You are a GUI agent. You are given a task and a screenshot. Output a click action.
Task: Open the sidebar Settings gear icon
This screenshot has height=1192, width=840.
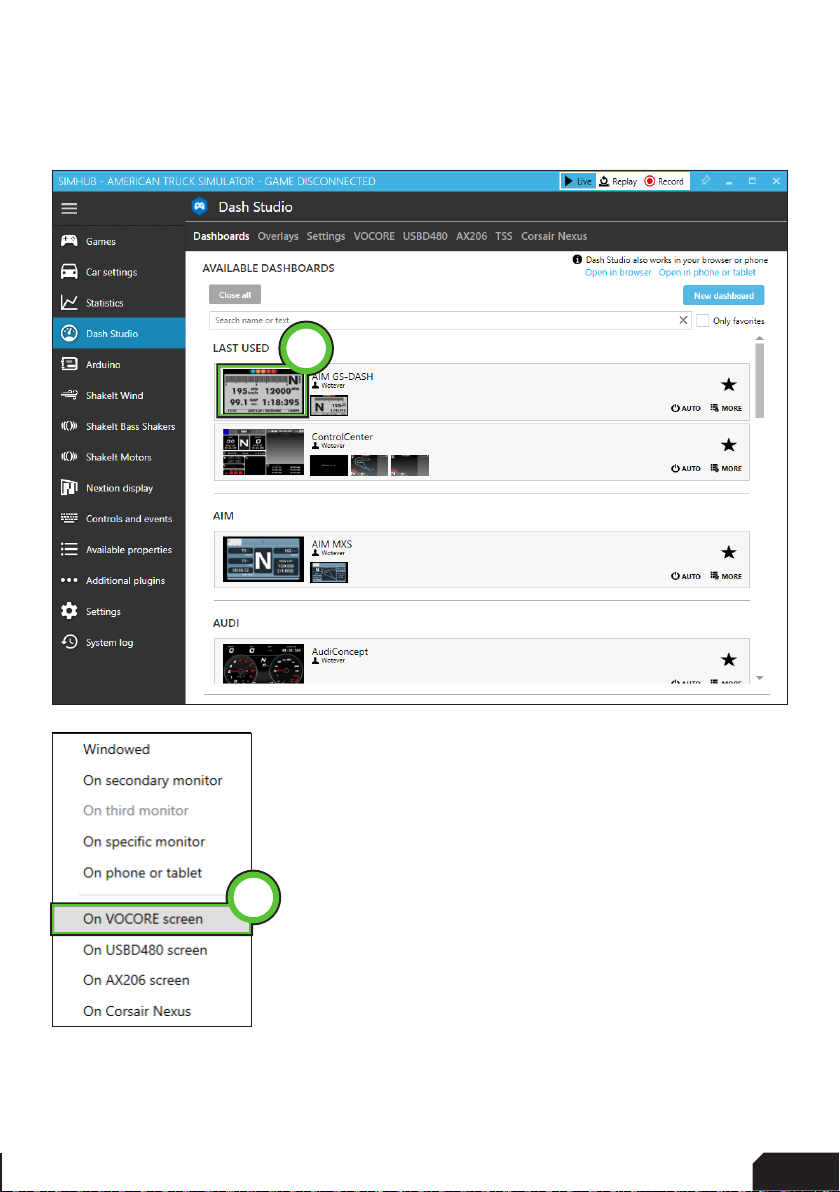(69, 611)
